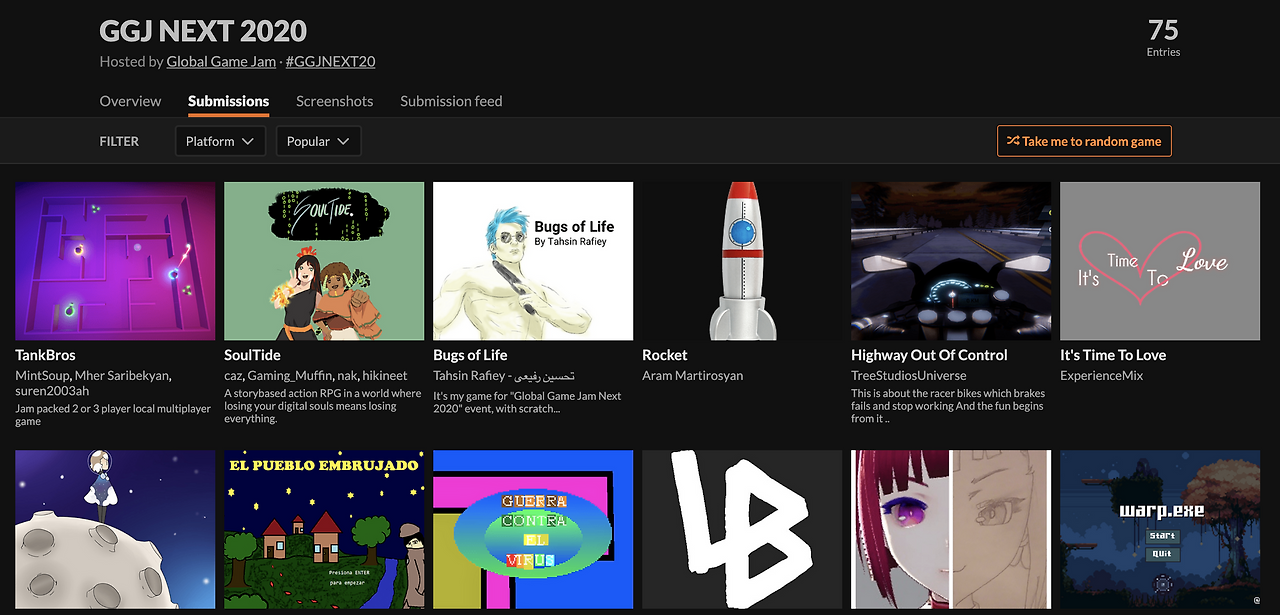
Task: Click the warp.exe game thumbnail
Action: click(x=1159, y=529)
